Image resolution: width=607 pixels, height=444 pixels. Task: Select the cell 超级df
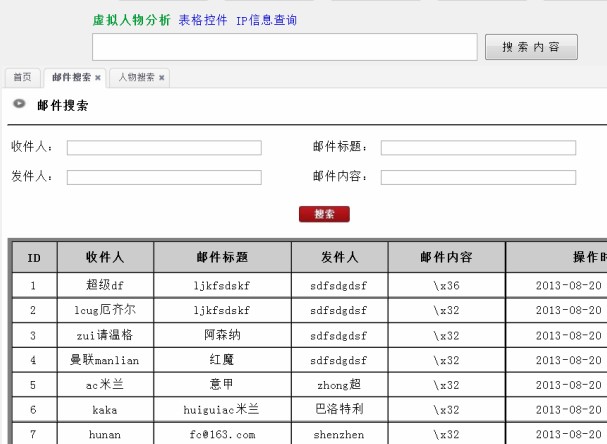point(105,285)
